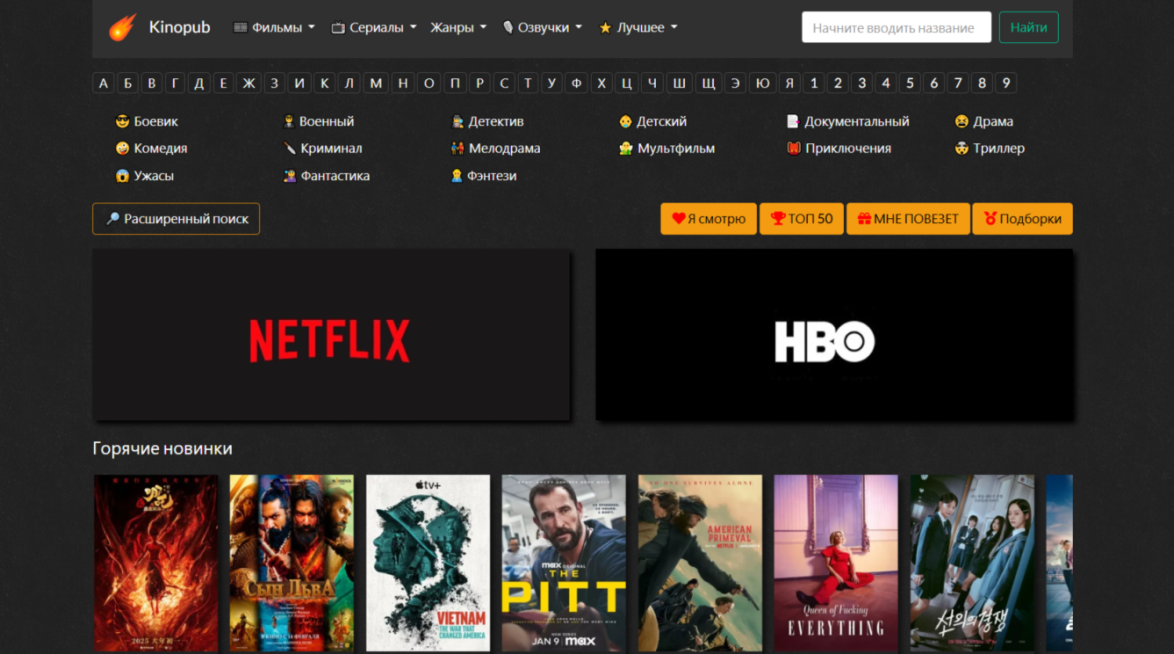This screenshot has width=1174, height=654.
Task: Expand the Фильмы dropdown menu
Action: 274,28
